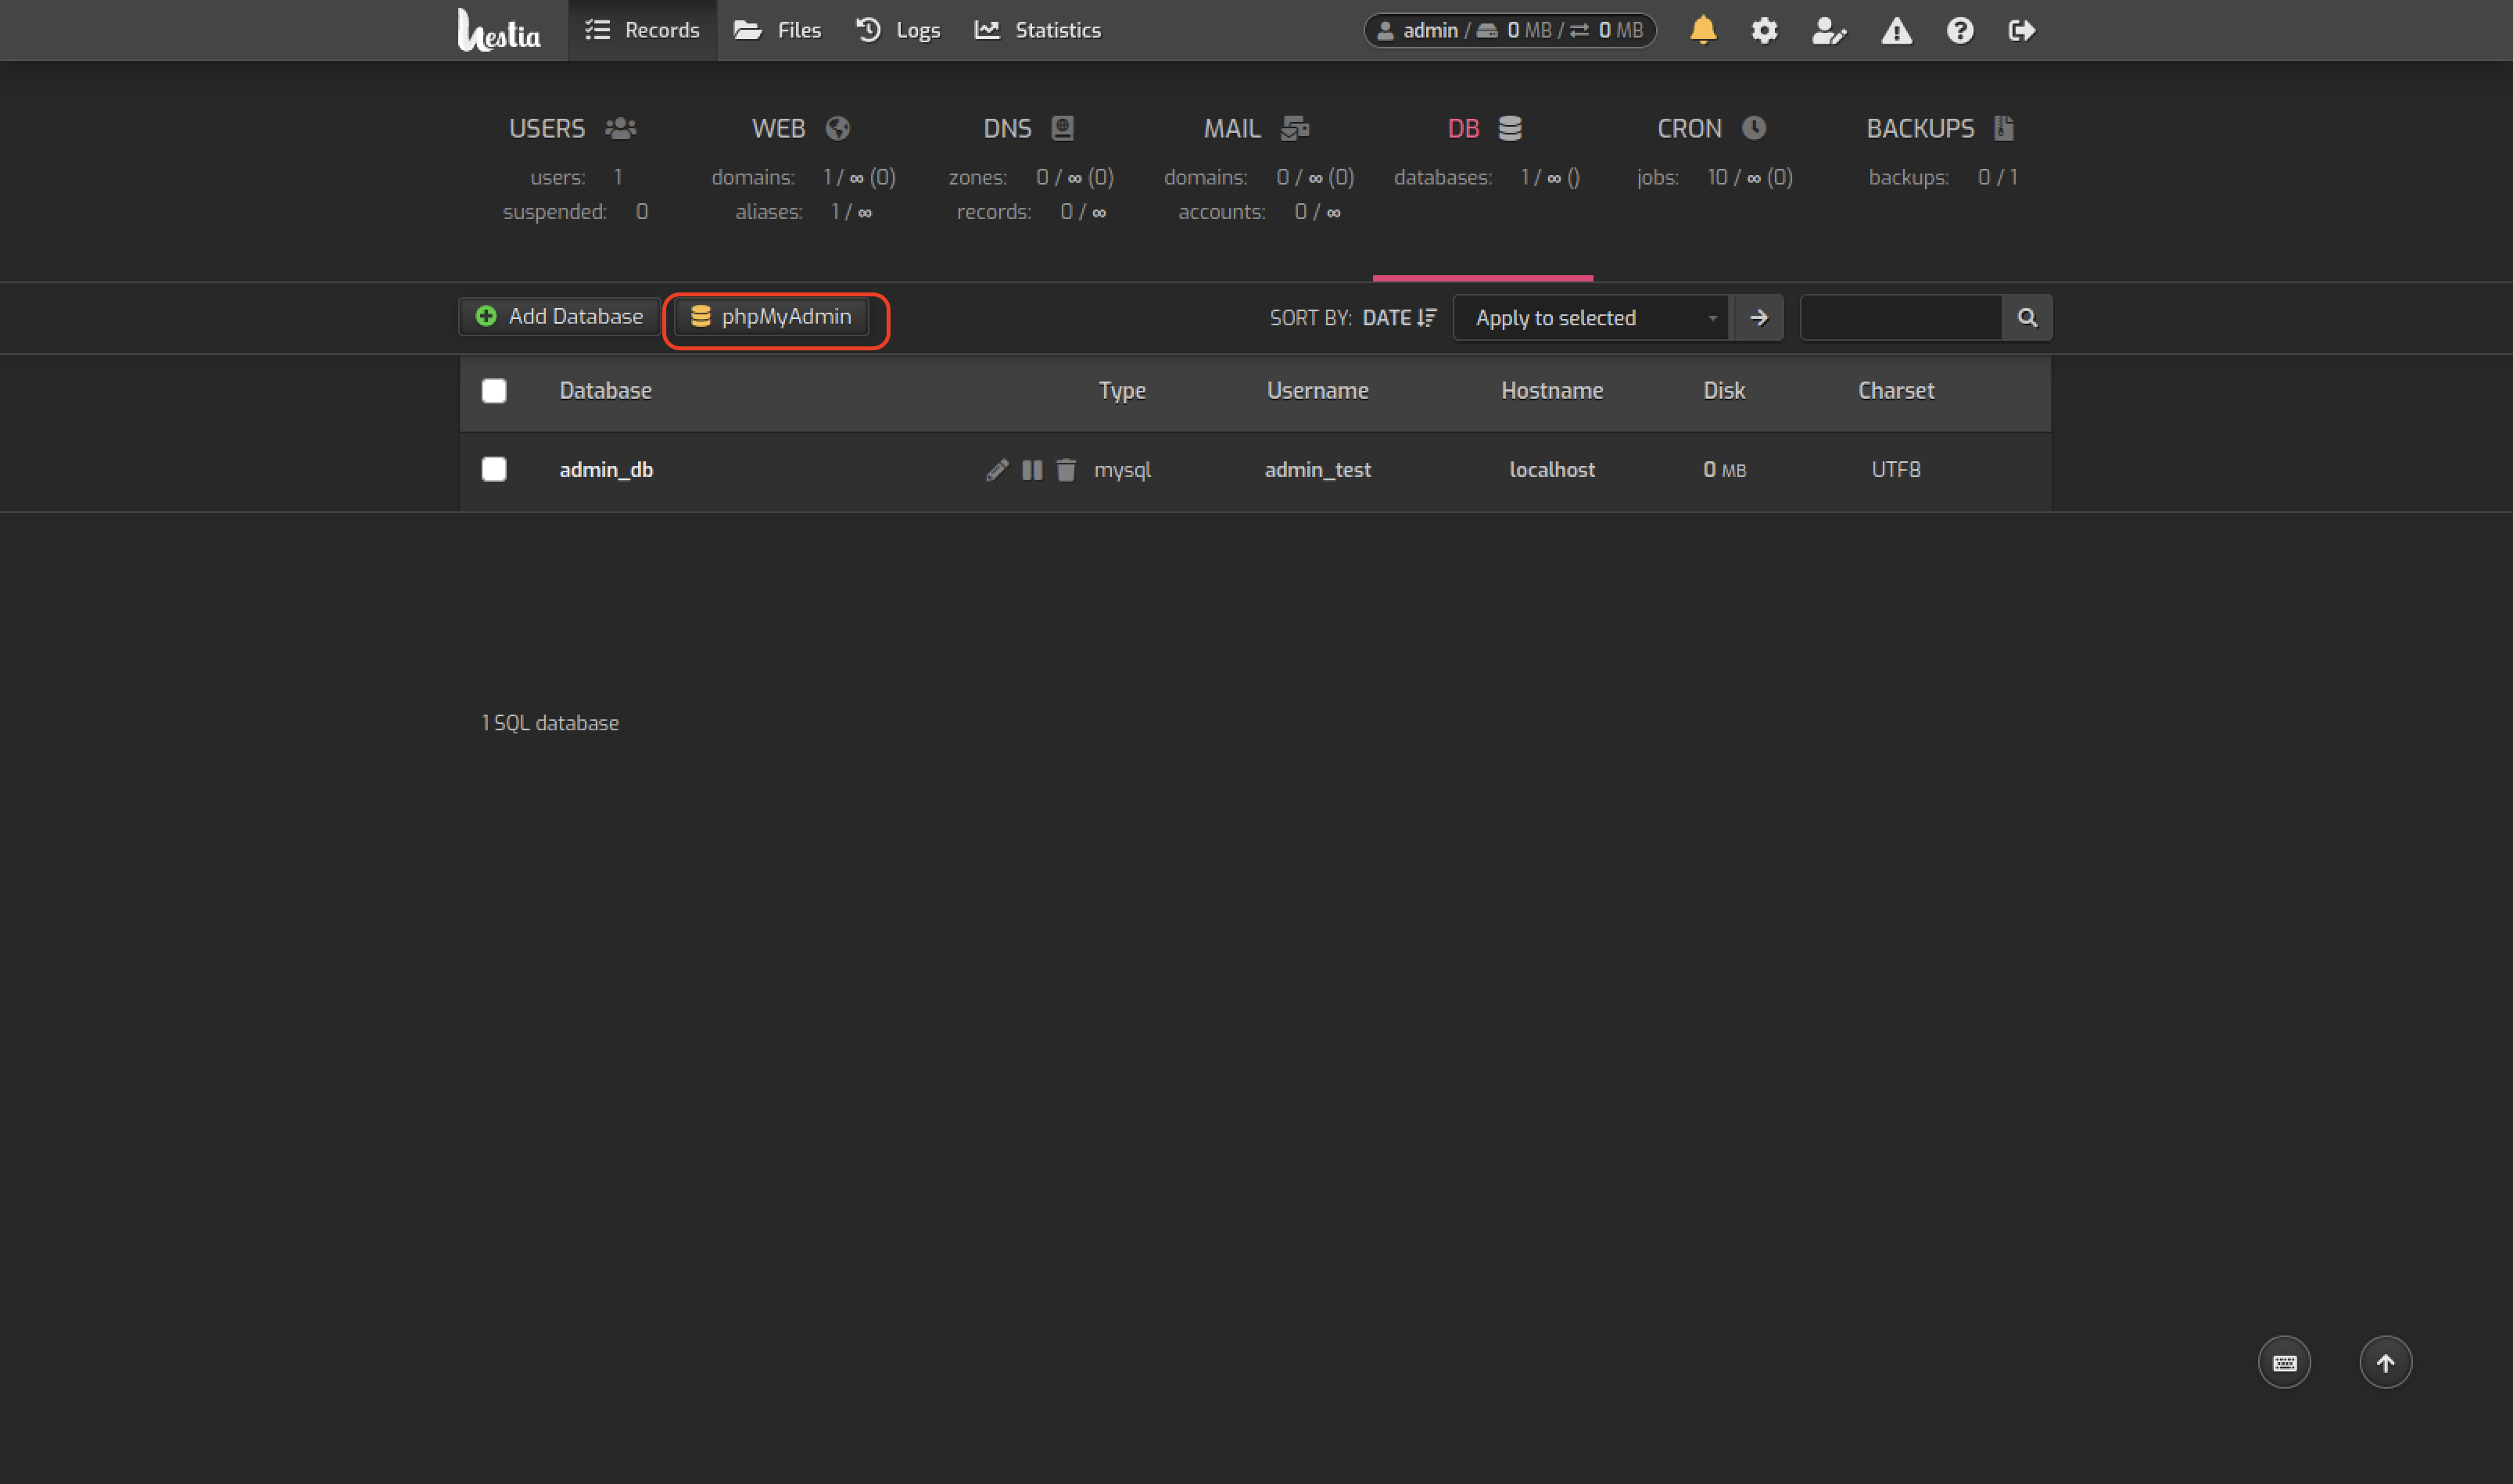The width and height of the screenshot is (2513, 1484).
Task: Click the DB stack icon
Action: [x=1510, y=128]
